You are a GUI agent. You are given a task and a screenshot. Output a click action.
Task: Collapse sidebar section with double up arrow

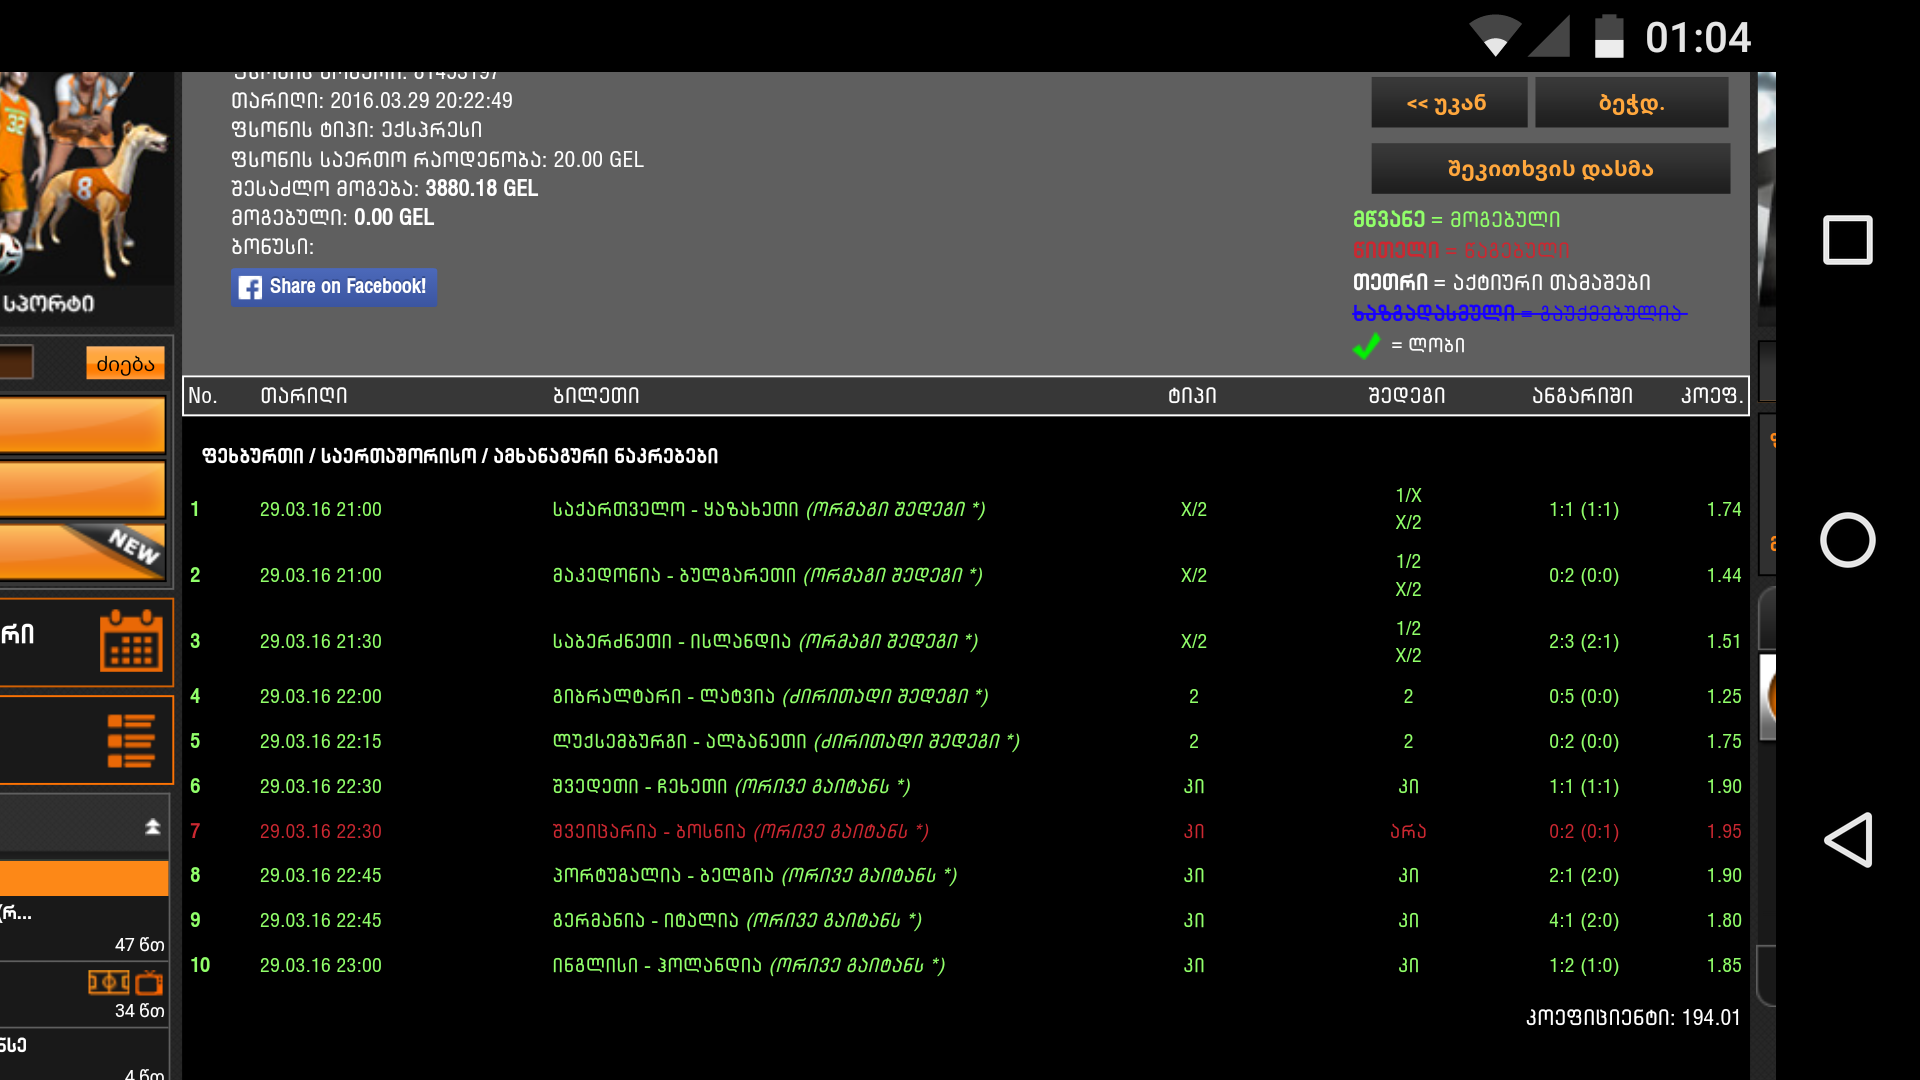tap(152, 826)
